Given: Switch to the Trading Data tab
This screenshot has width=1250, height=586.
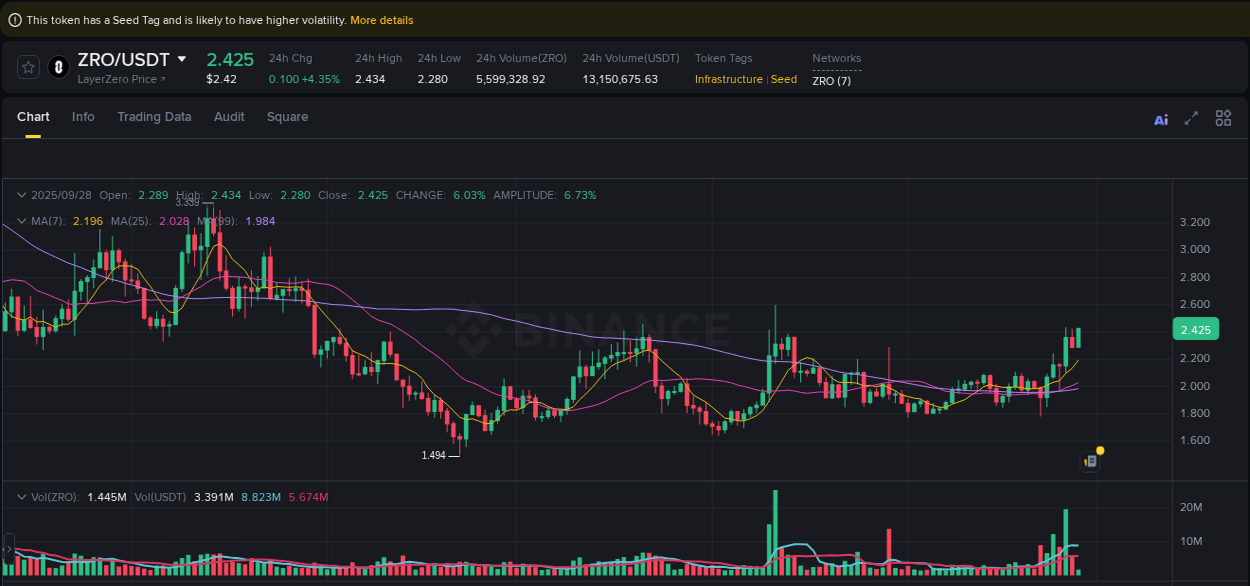Looking at the screenshot, I should click(154, 117).
